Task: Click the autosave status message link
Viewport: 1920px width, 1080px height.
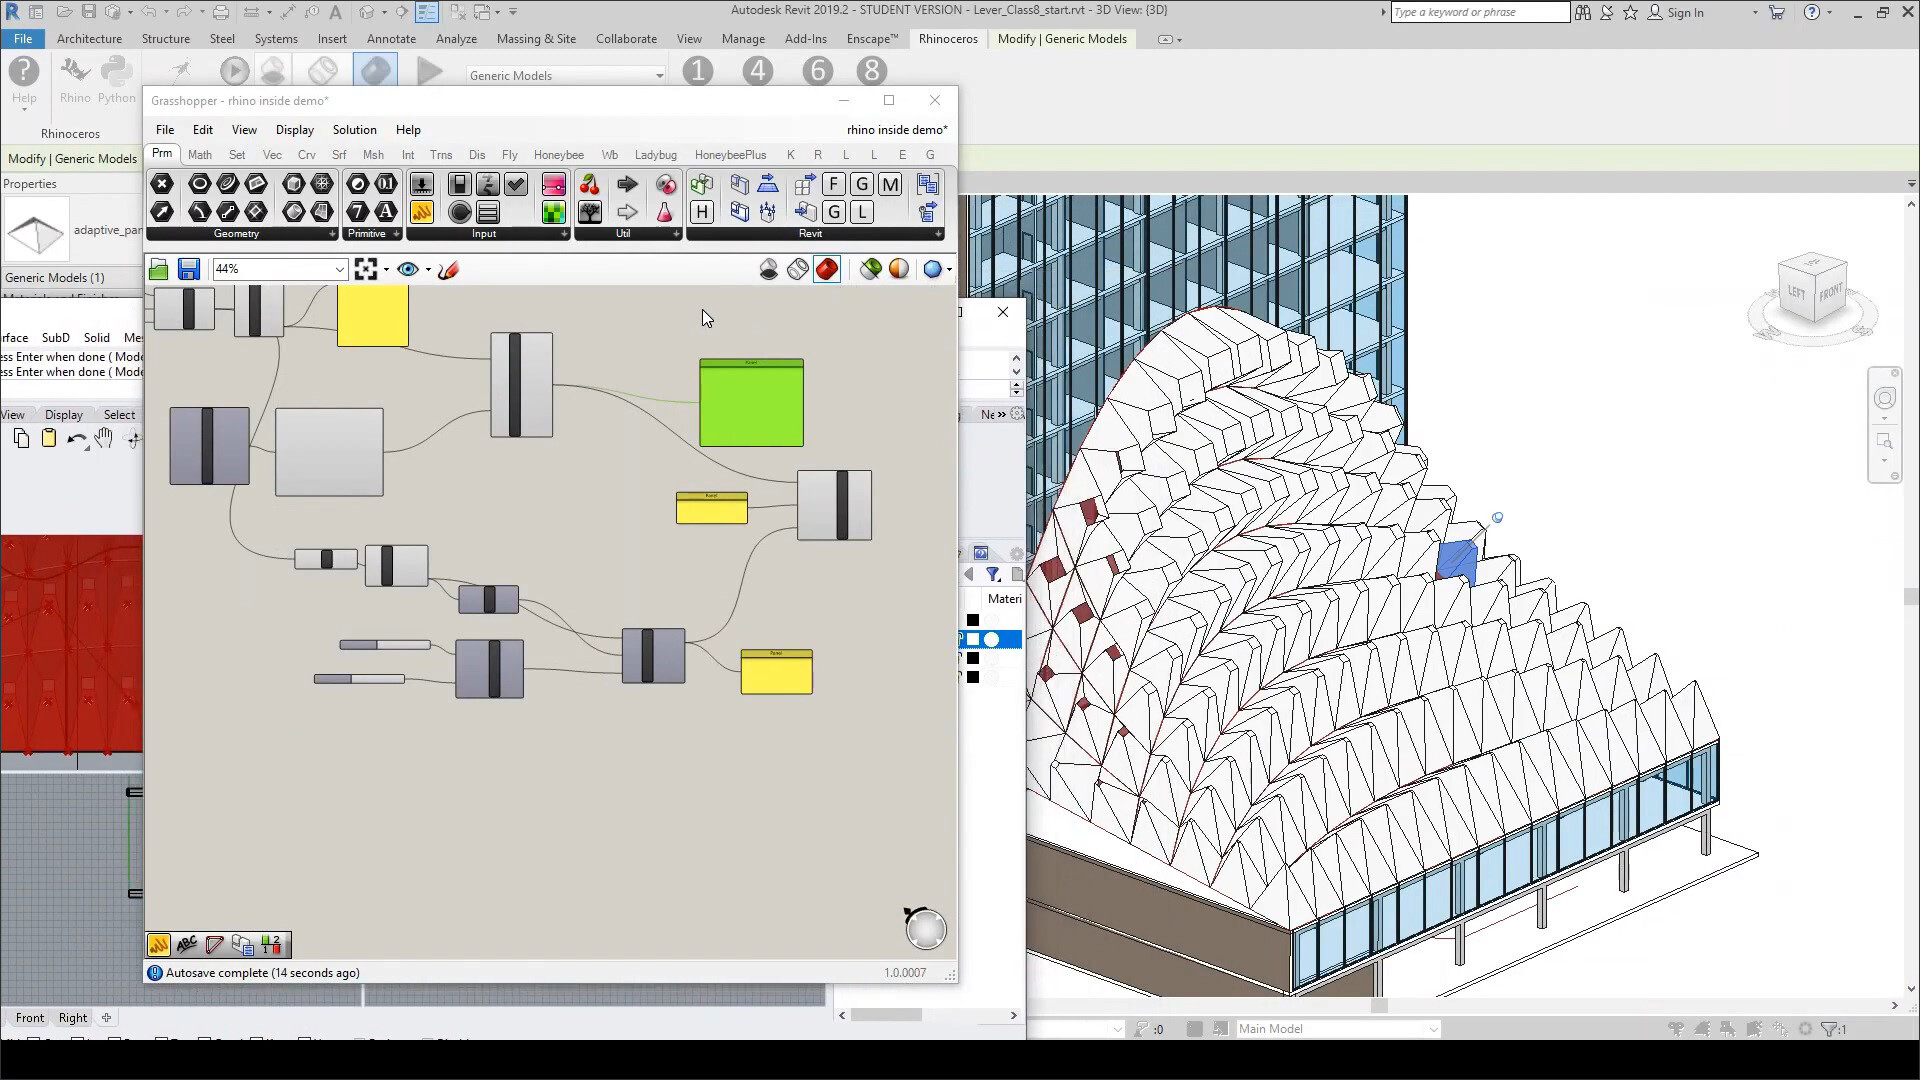Action: tap(262, 972)
